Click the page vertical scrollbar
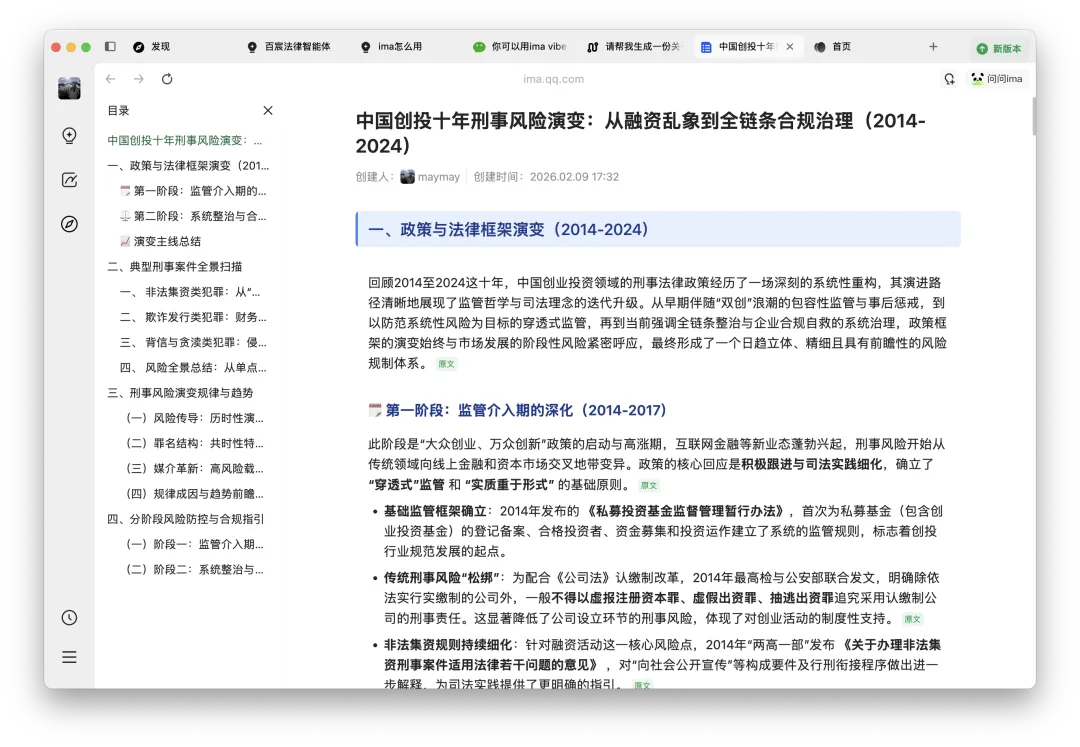 [1033, 117]
